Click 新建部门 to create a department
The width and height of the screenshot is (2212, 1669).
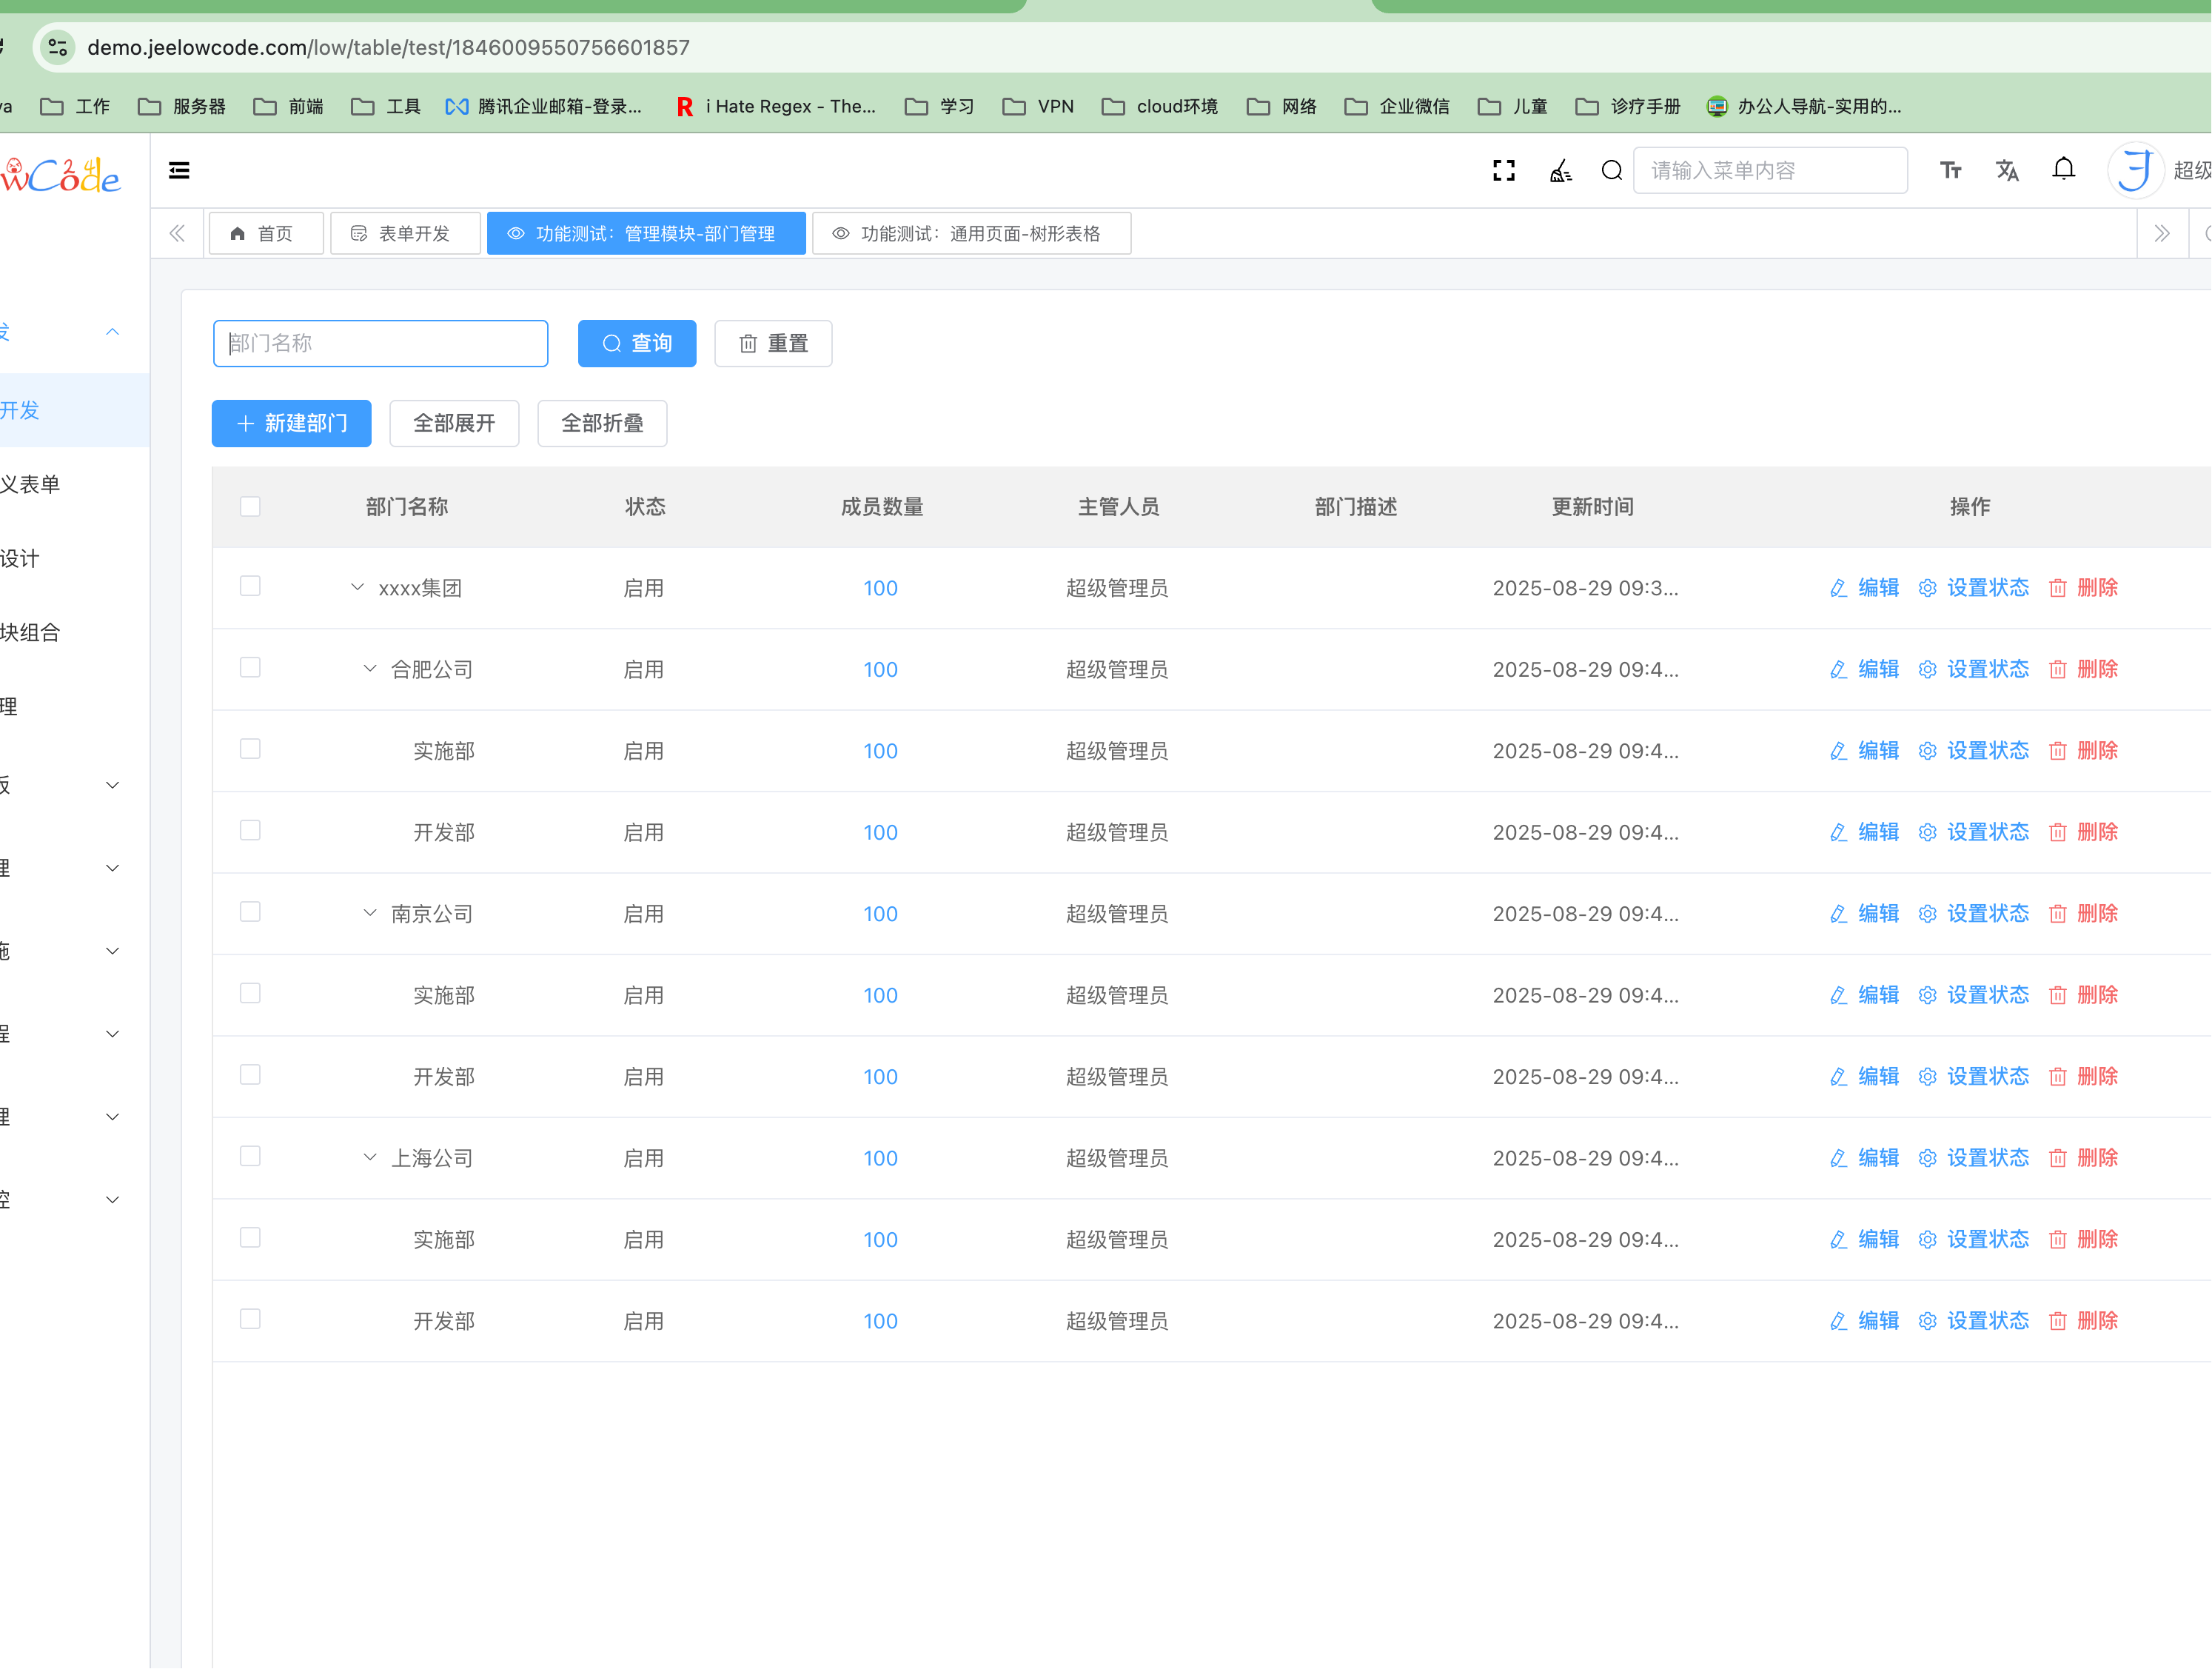point(291,424)
